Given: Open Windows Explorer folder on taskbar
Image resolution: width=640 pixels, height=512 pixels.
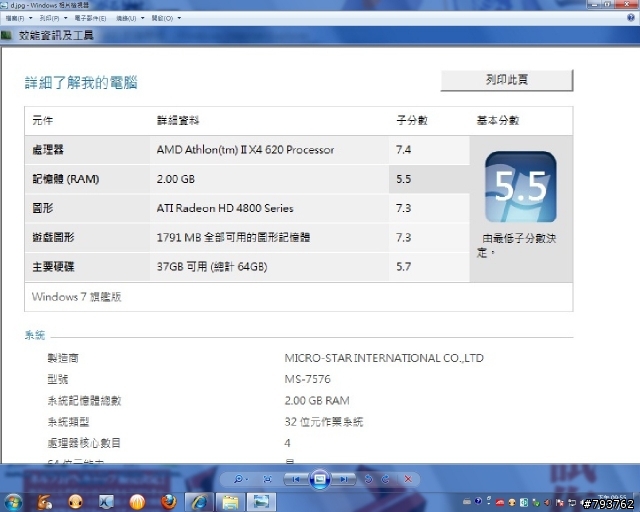Looking at the screenshot, I should pos(230,502).
